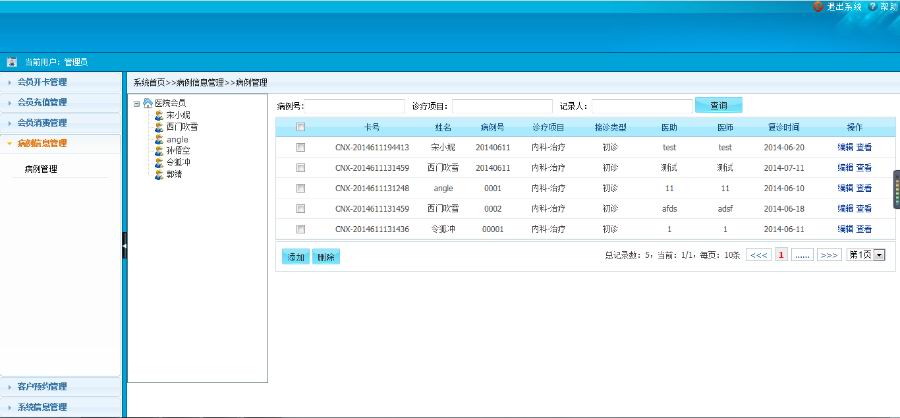
Task: Open the 第1页 page selector dropdown
Action: 880,255
